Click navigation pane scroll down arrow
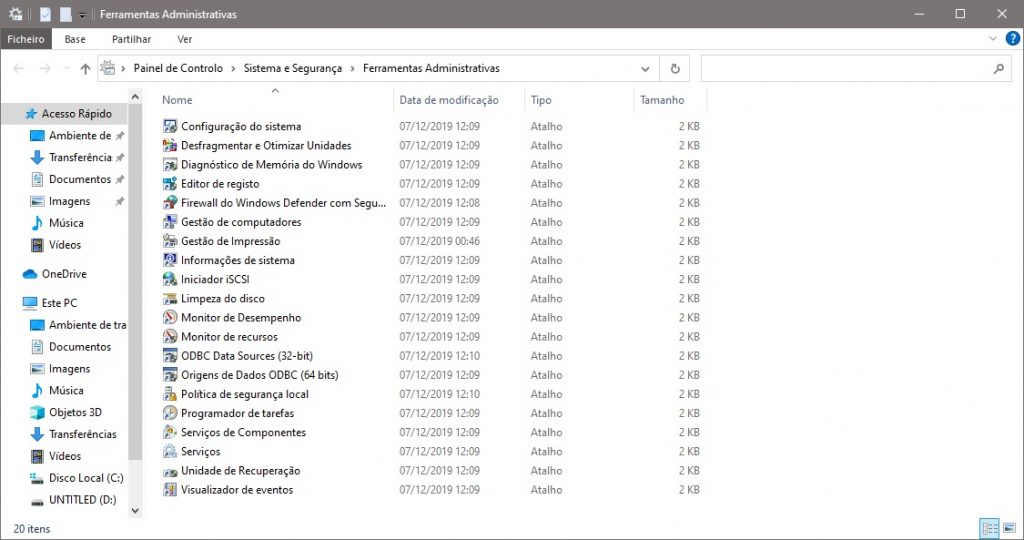 point(135,511)
